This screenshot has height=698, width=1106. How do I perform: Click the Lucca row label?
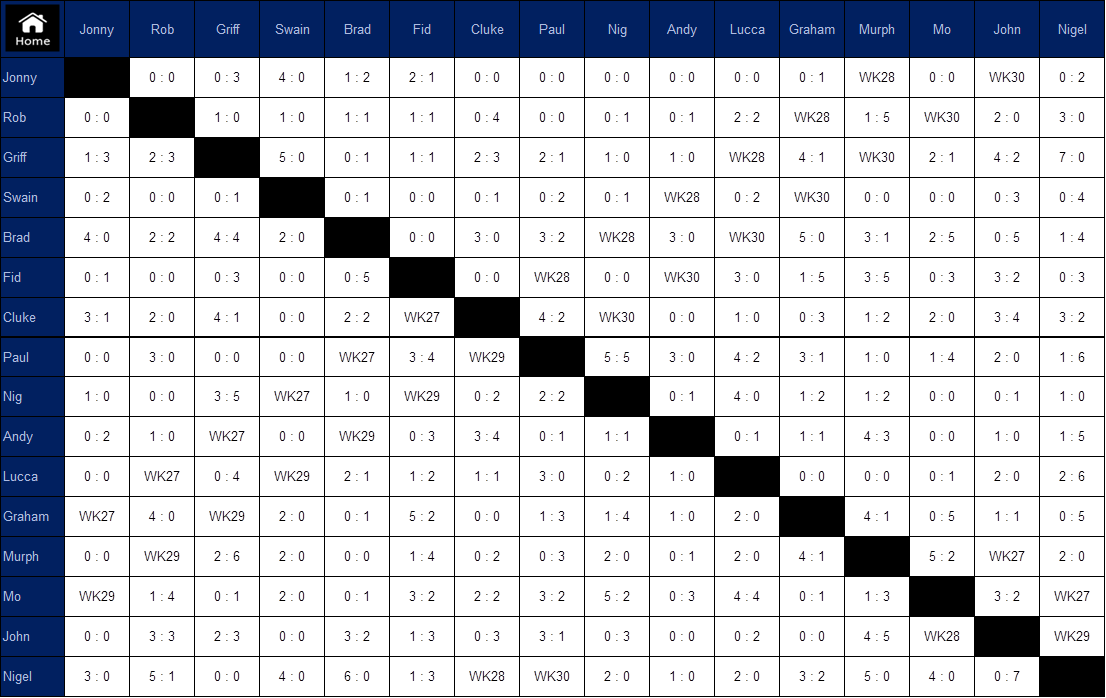pos(32,477)
